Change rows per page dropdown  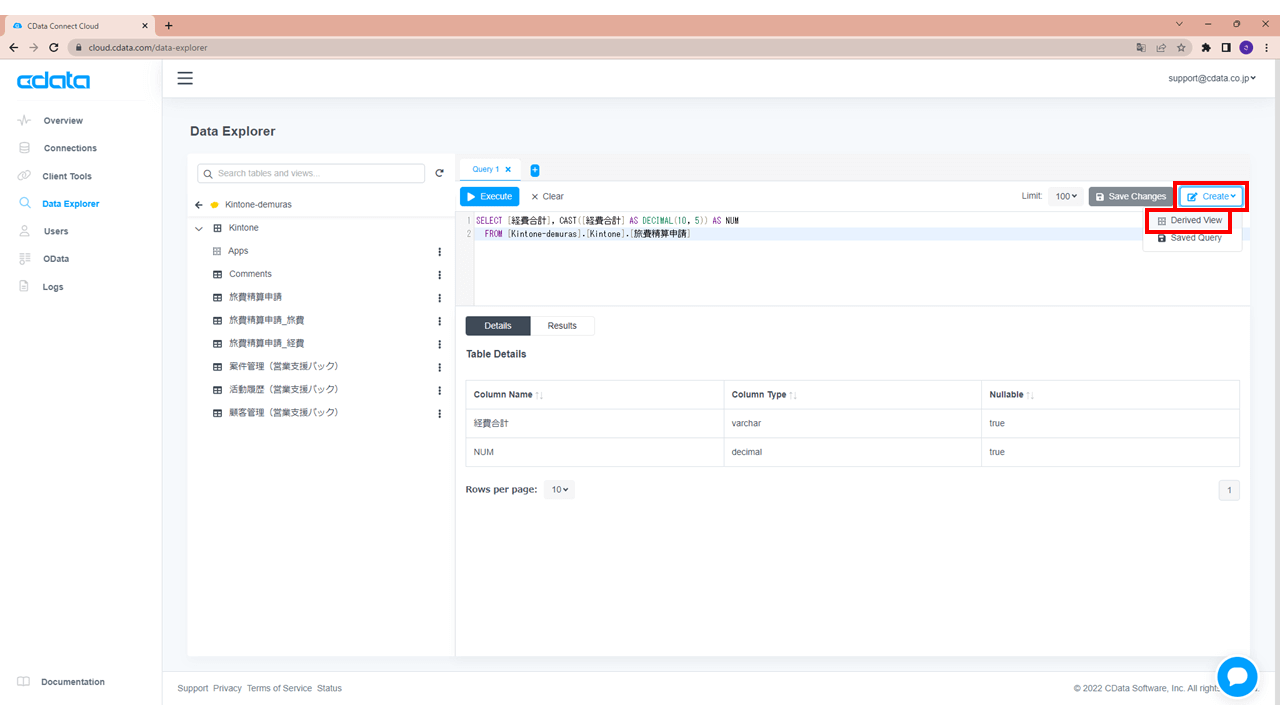(559, 490)
